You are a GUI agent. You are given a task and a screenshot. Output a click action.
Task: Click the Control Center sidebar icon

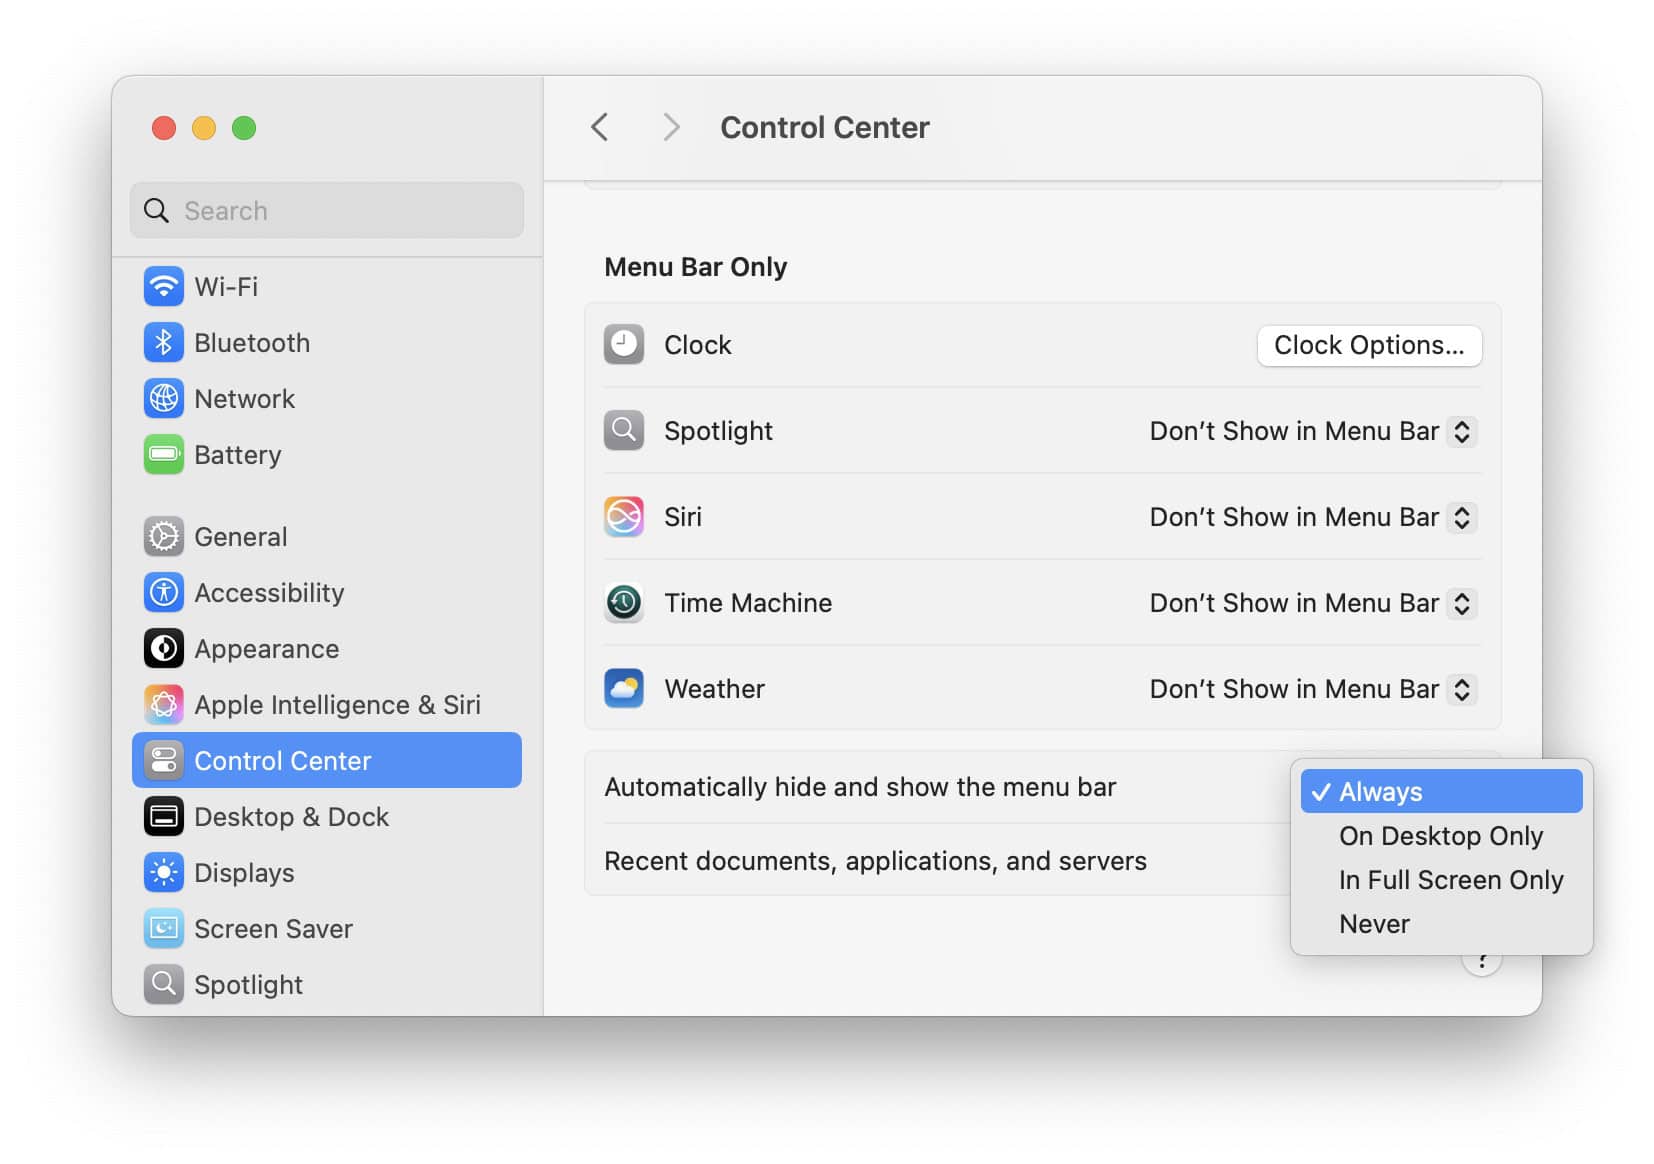pyautogui.click(x=163, y=760)
